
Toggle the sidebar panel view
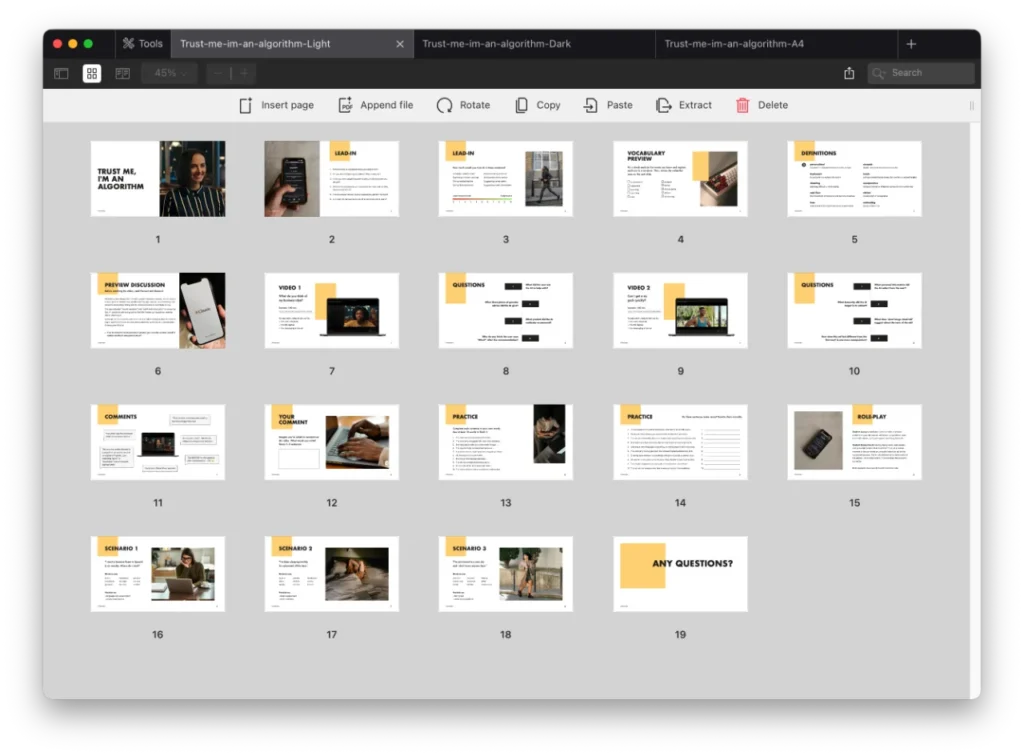[61, 73]
